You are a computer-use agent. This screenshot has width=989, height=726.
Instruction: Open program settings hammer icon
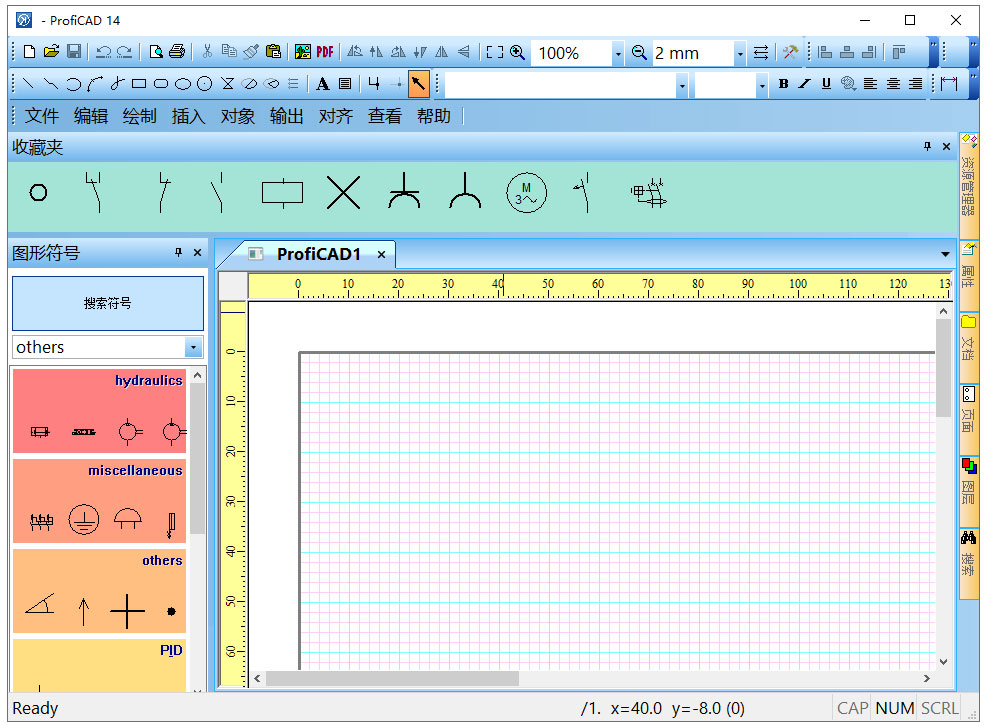tap(790, 52)
